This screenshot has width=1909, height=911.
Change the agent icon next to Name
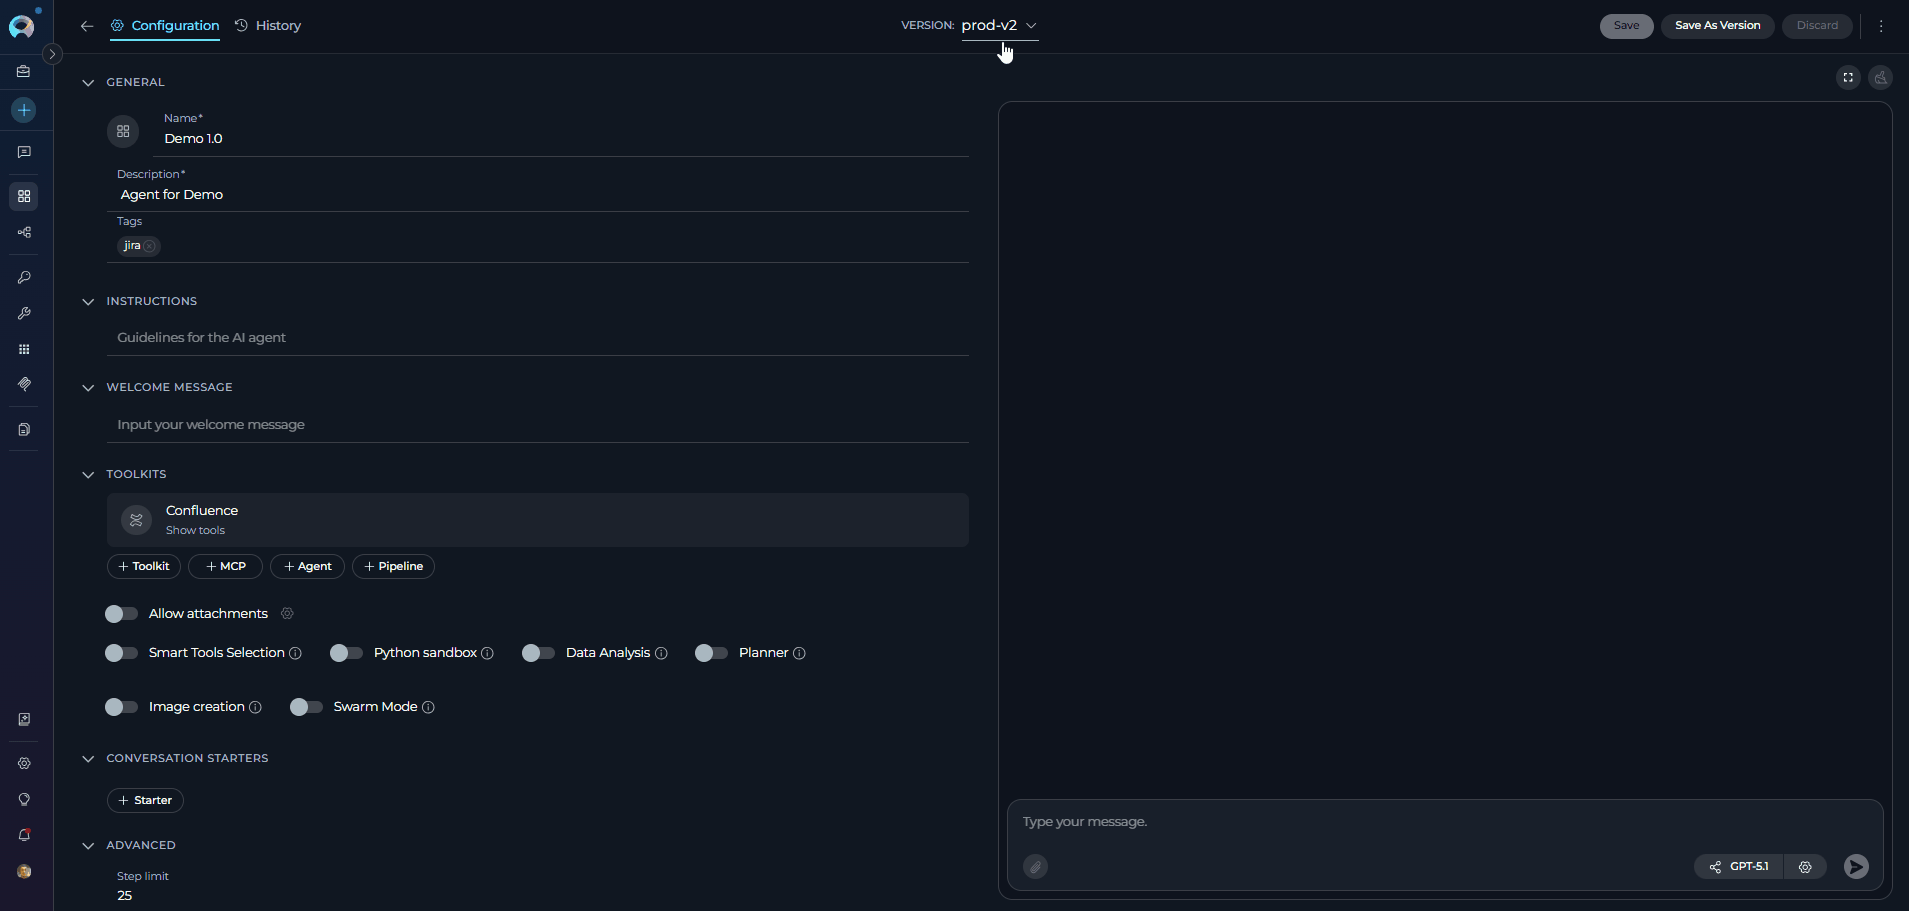click(x=123, y=131)
